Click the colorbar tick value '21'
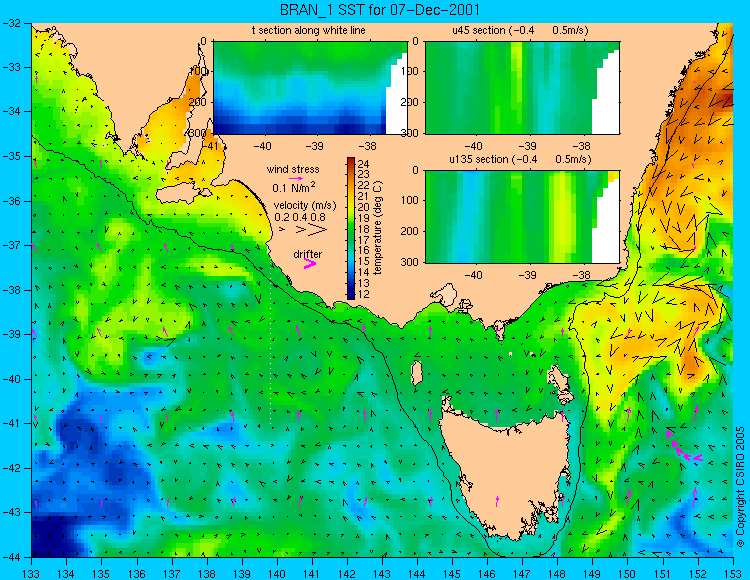Viewport: 750px width, 580px height. pyautogui.click(x=364, y=196)
